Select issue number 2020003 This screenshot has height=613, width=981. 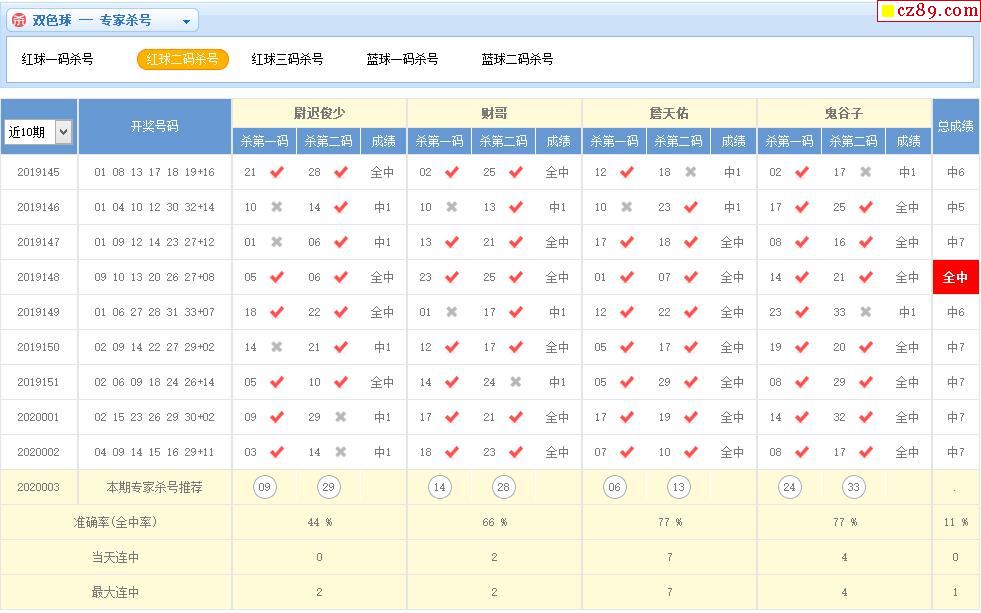pyautogui.click(x=38, y=487)
